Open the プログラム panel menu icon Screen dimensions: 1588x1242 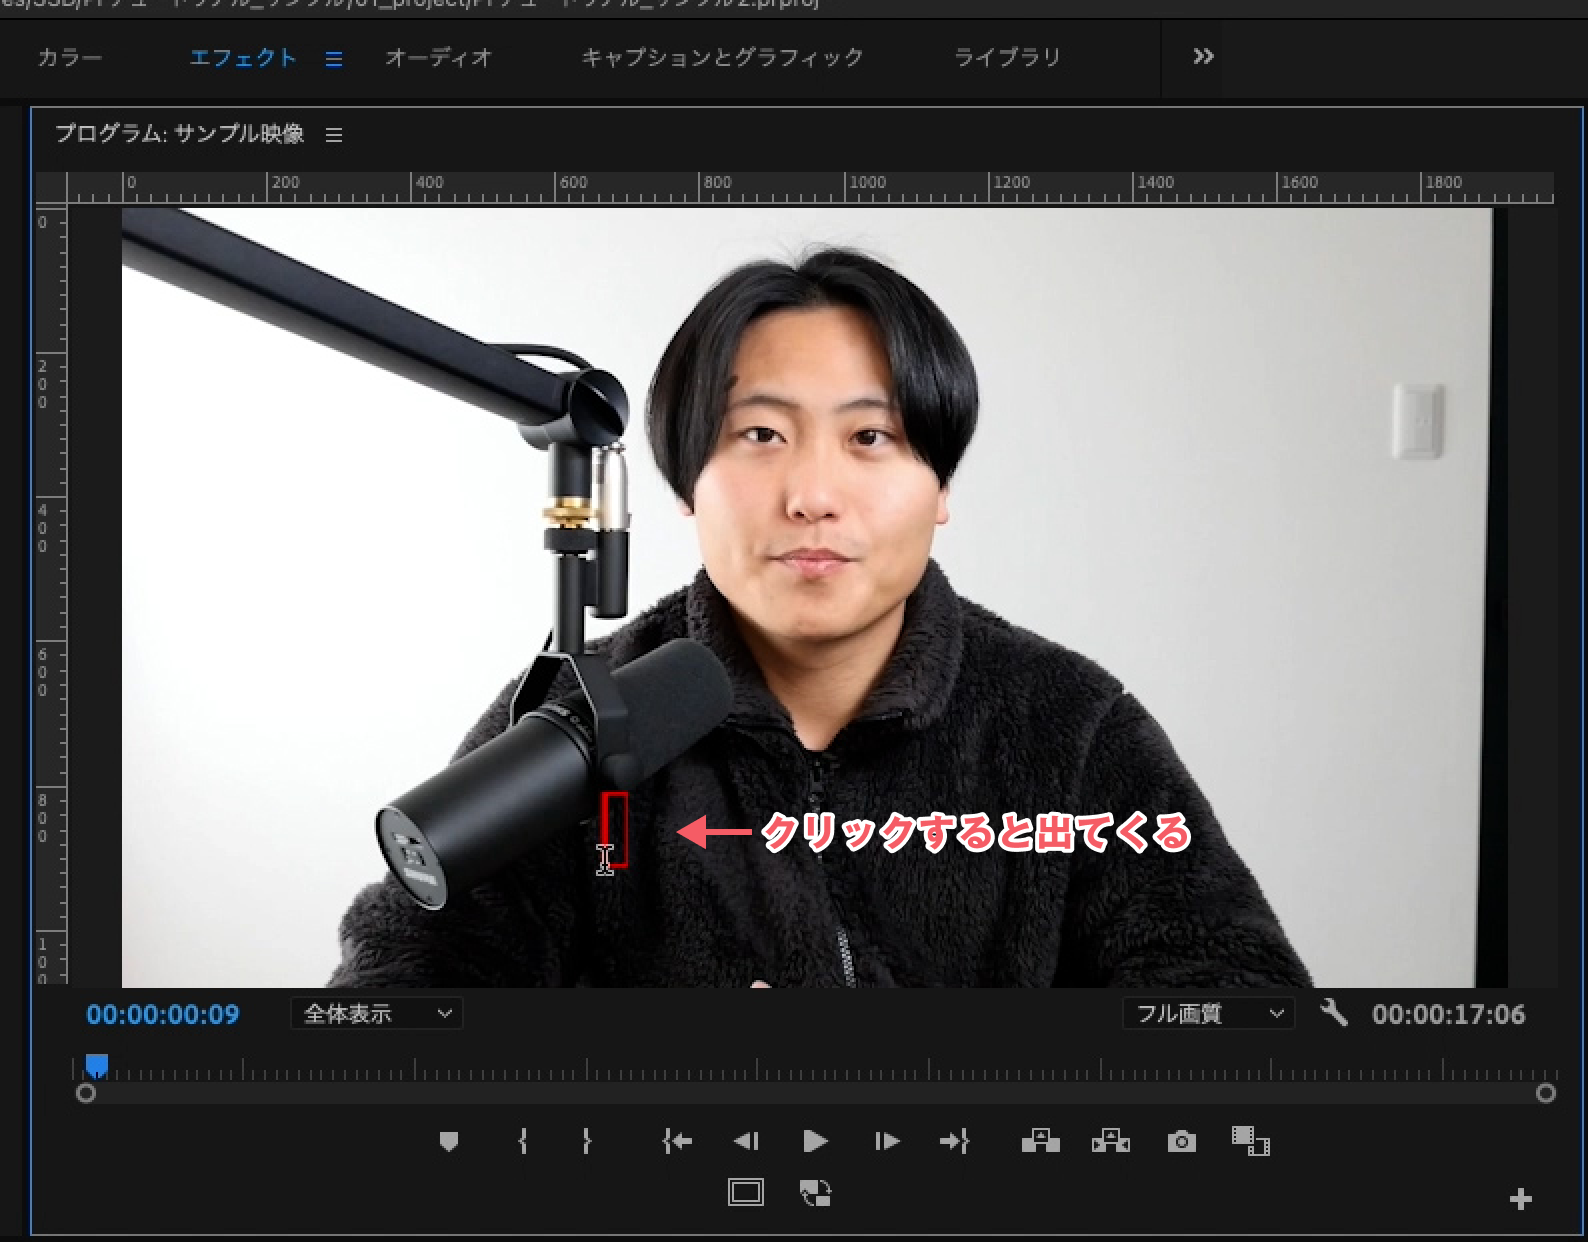(334, 135)
